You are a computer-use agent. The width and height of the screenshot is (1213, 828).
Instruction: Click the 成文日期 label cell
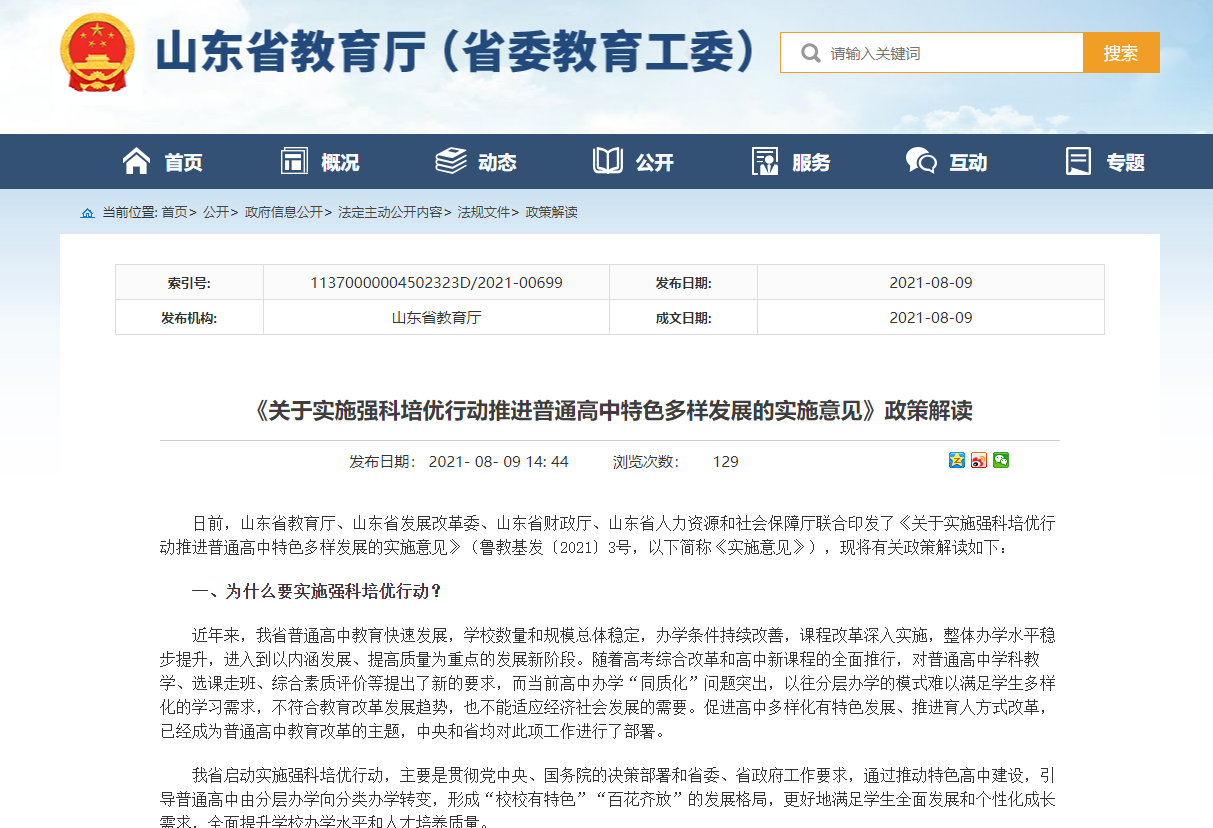pyautogui.click(x=683, y=318)
